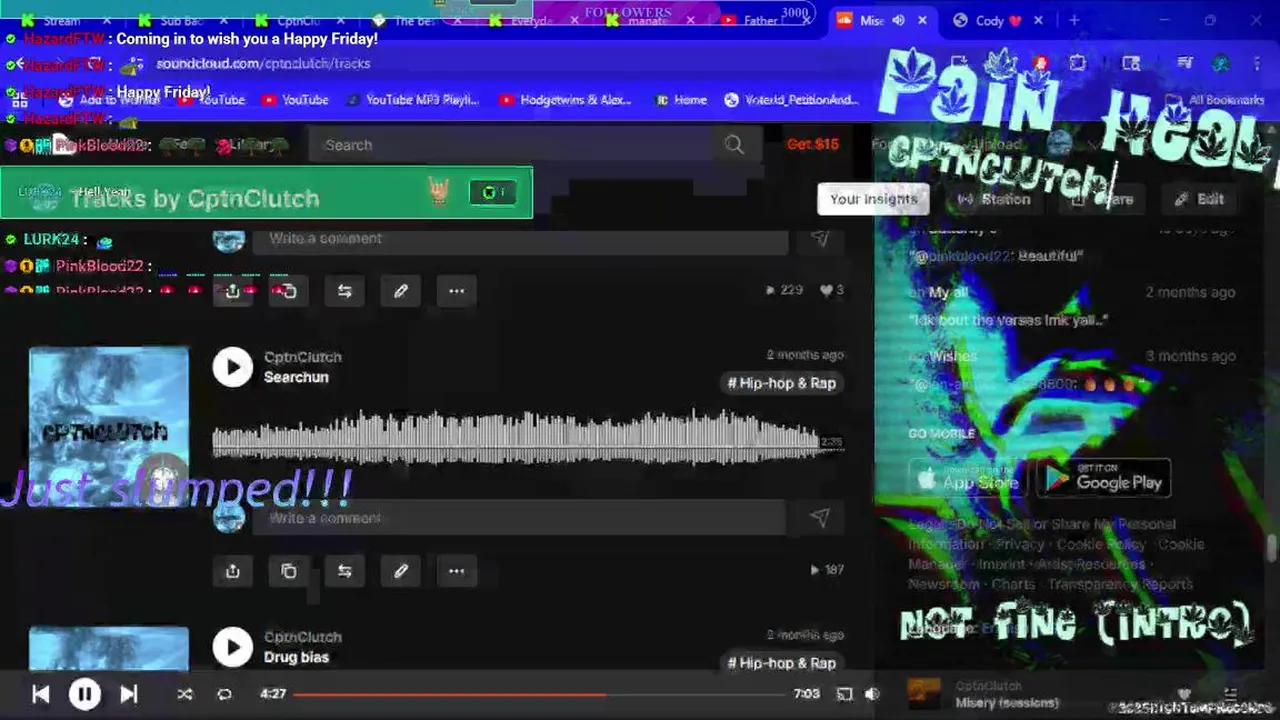Open the Searchun track title link
This screenshot has width=1280, height=720.
coord(296,377)
